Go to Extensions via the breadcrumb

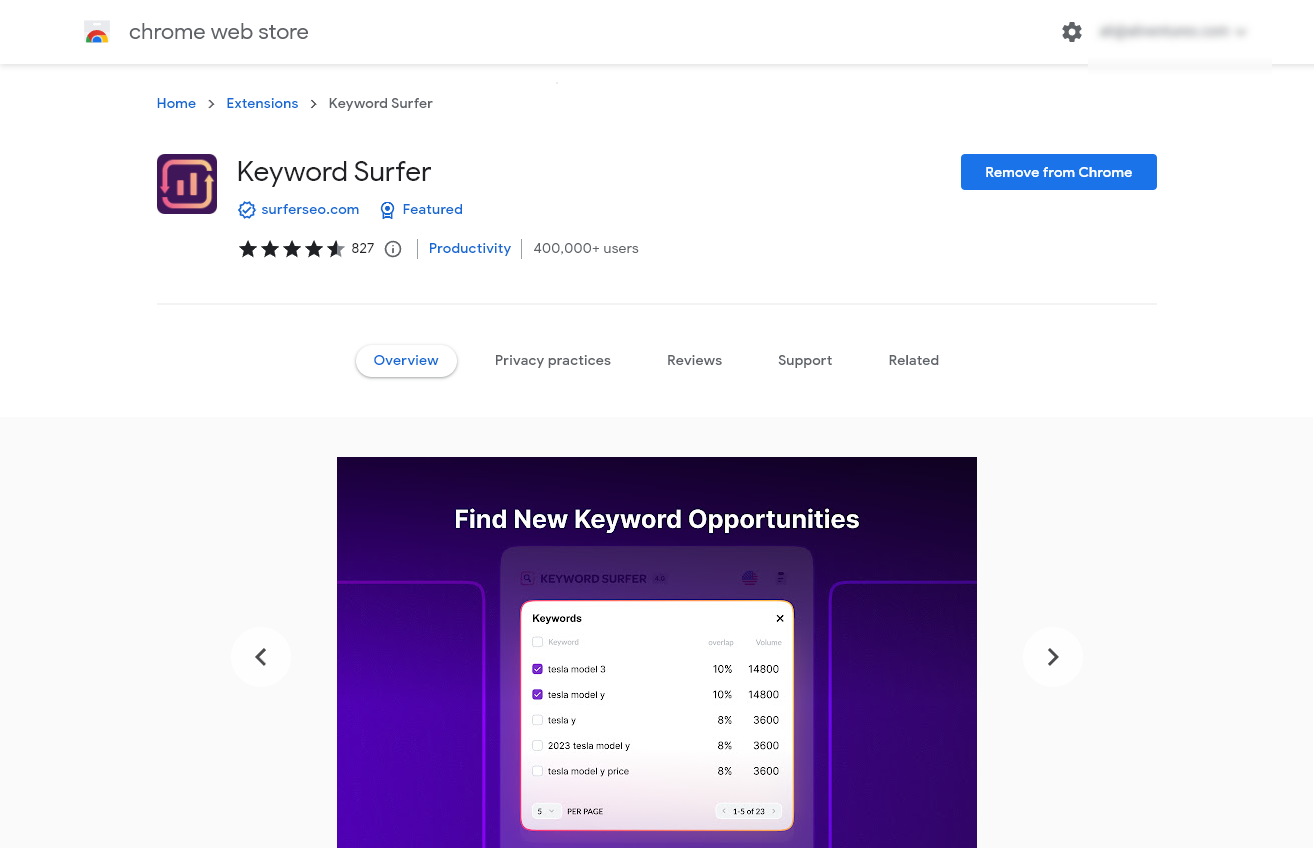(x=262, y=103)
